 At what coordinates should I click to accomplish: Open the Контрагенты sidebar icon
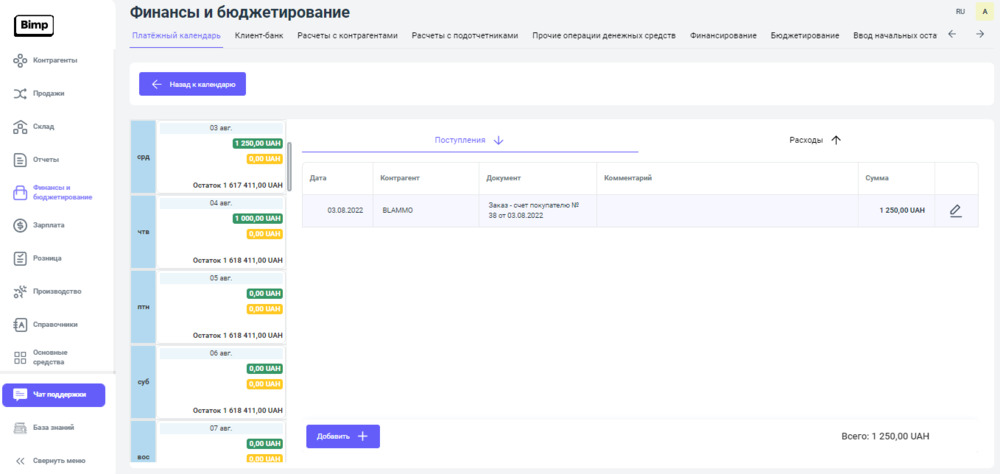point(20,61)
